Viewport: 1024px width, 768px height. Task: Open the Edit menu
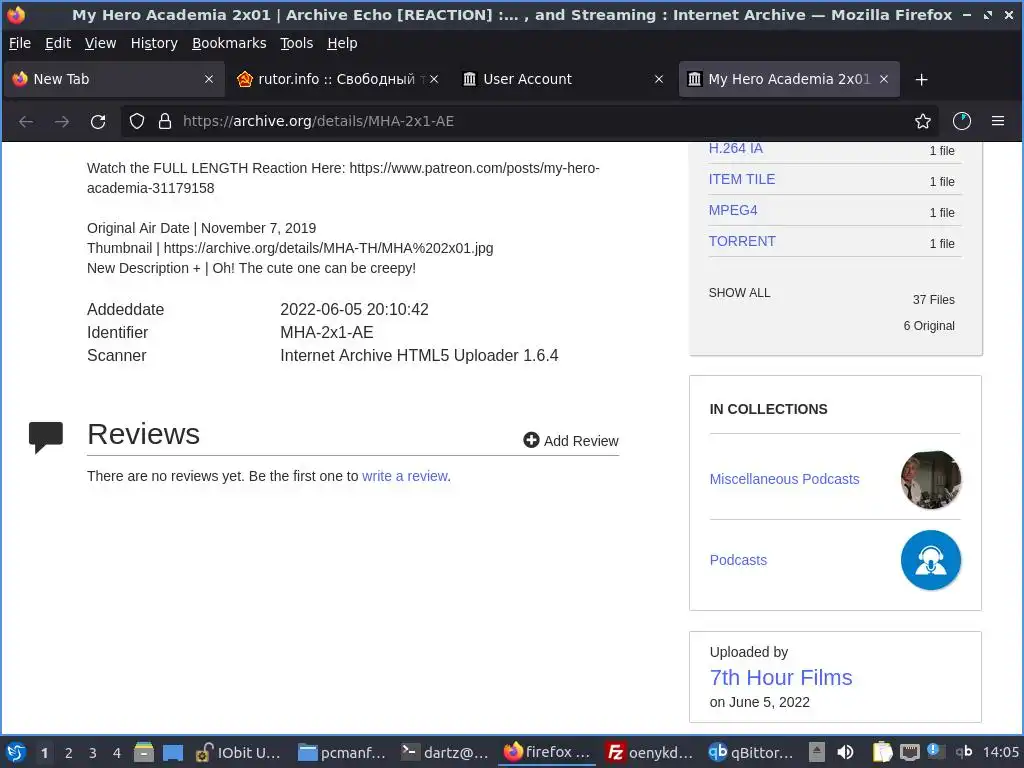click(x=57, y=43)
